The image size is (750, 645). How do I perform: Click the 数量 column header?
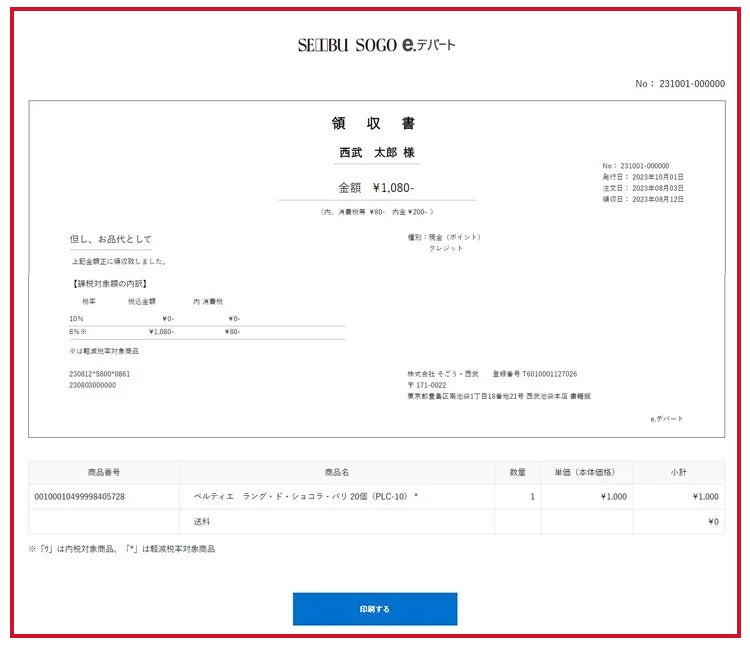click(x=518, y=472)
